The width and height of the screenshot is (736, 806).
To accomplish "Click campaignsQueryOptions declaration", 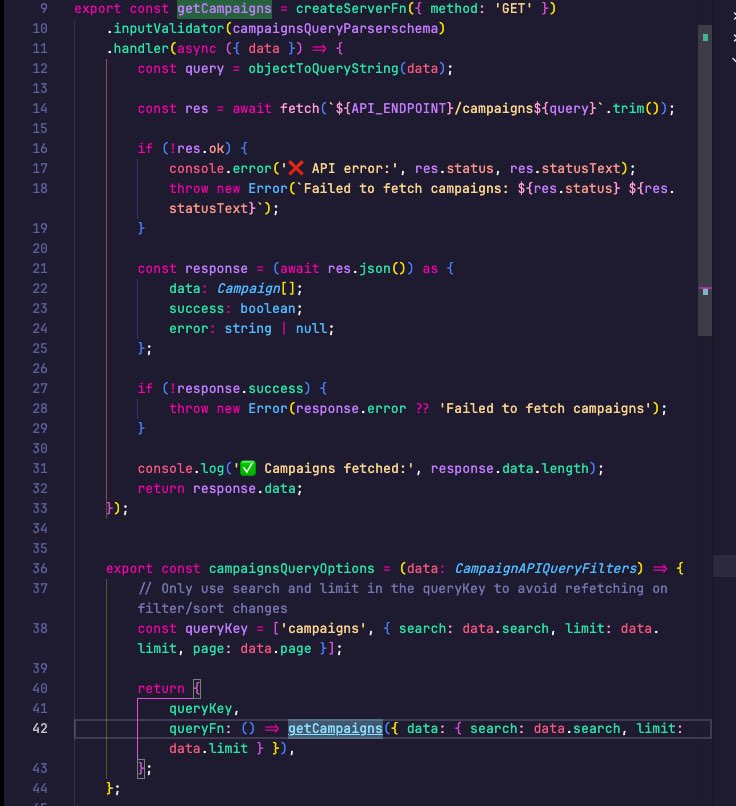I will (291, 569).
